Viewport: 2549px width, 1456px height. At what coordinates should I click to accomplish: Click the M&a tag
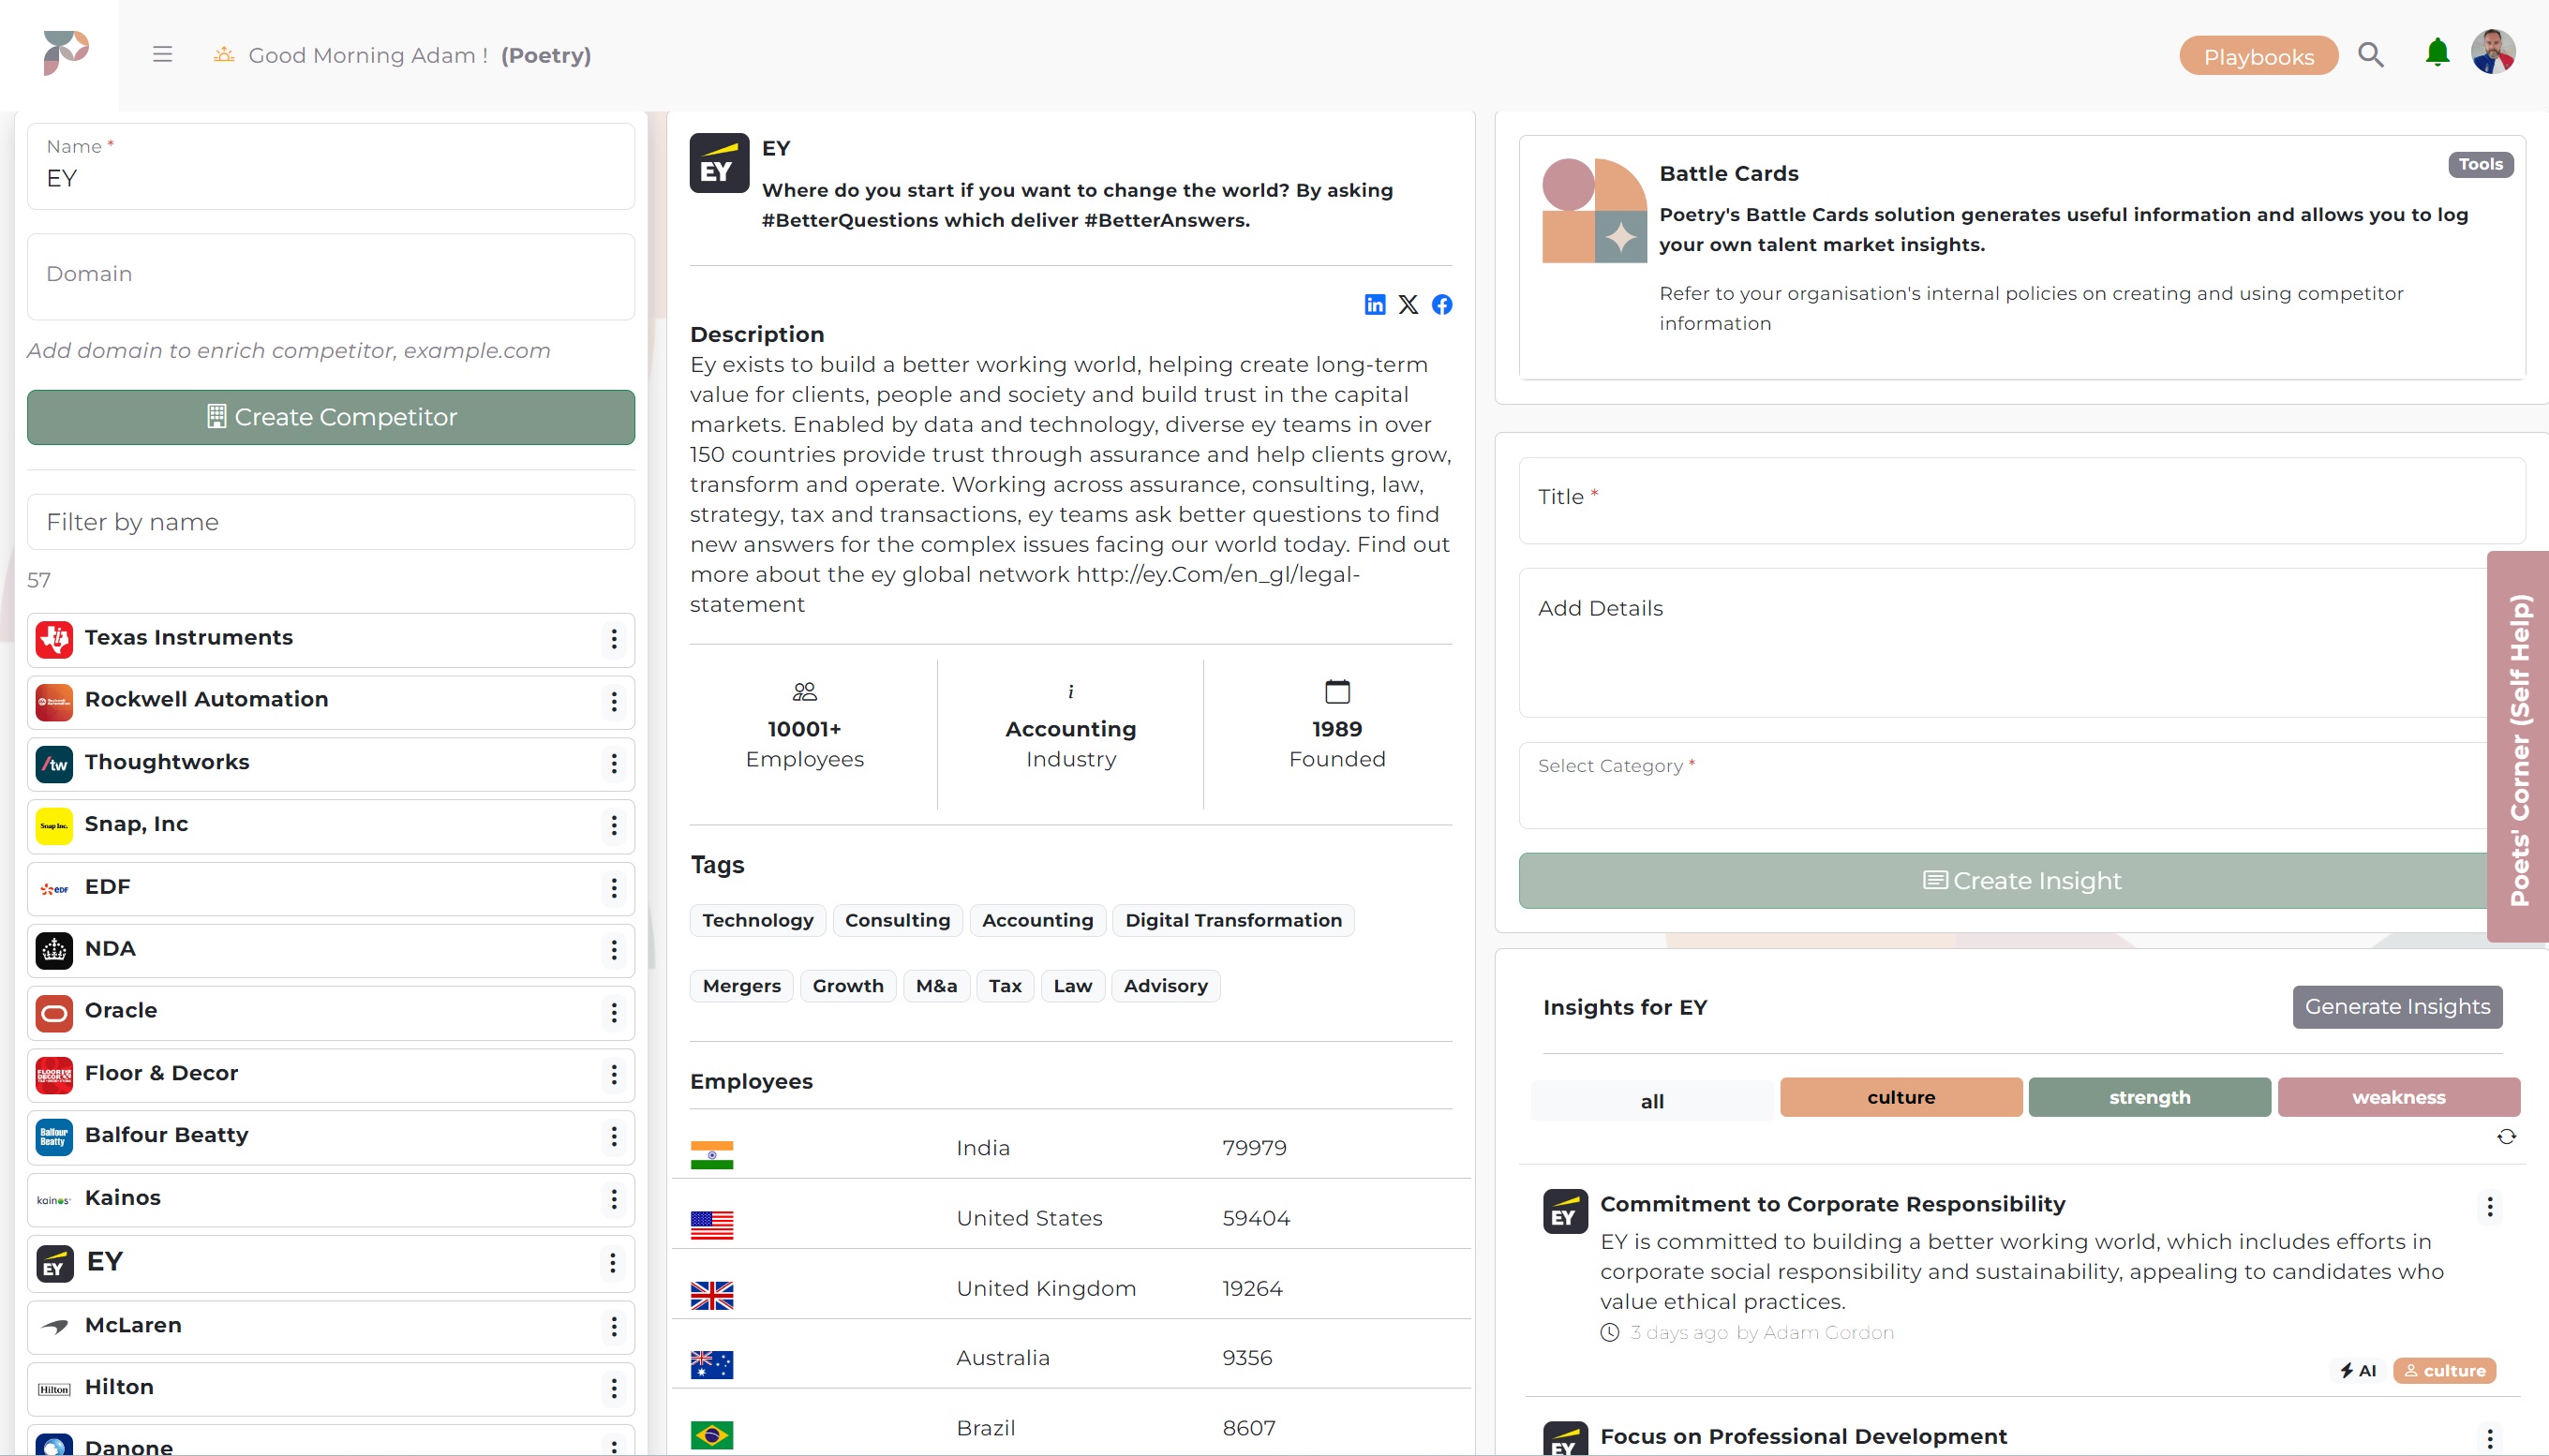(x=936, y=986)
